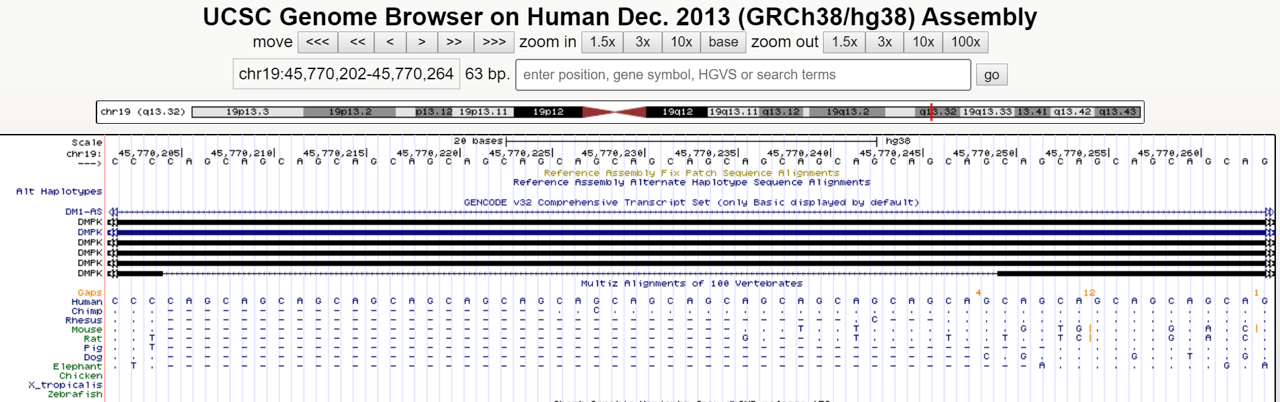The image size is (1280, 402).
Task: Select the 13.41 band on the ideogram
Action: point(1033,112)
